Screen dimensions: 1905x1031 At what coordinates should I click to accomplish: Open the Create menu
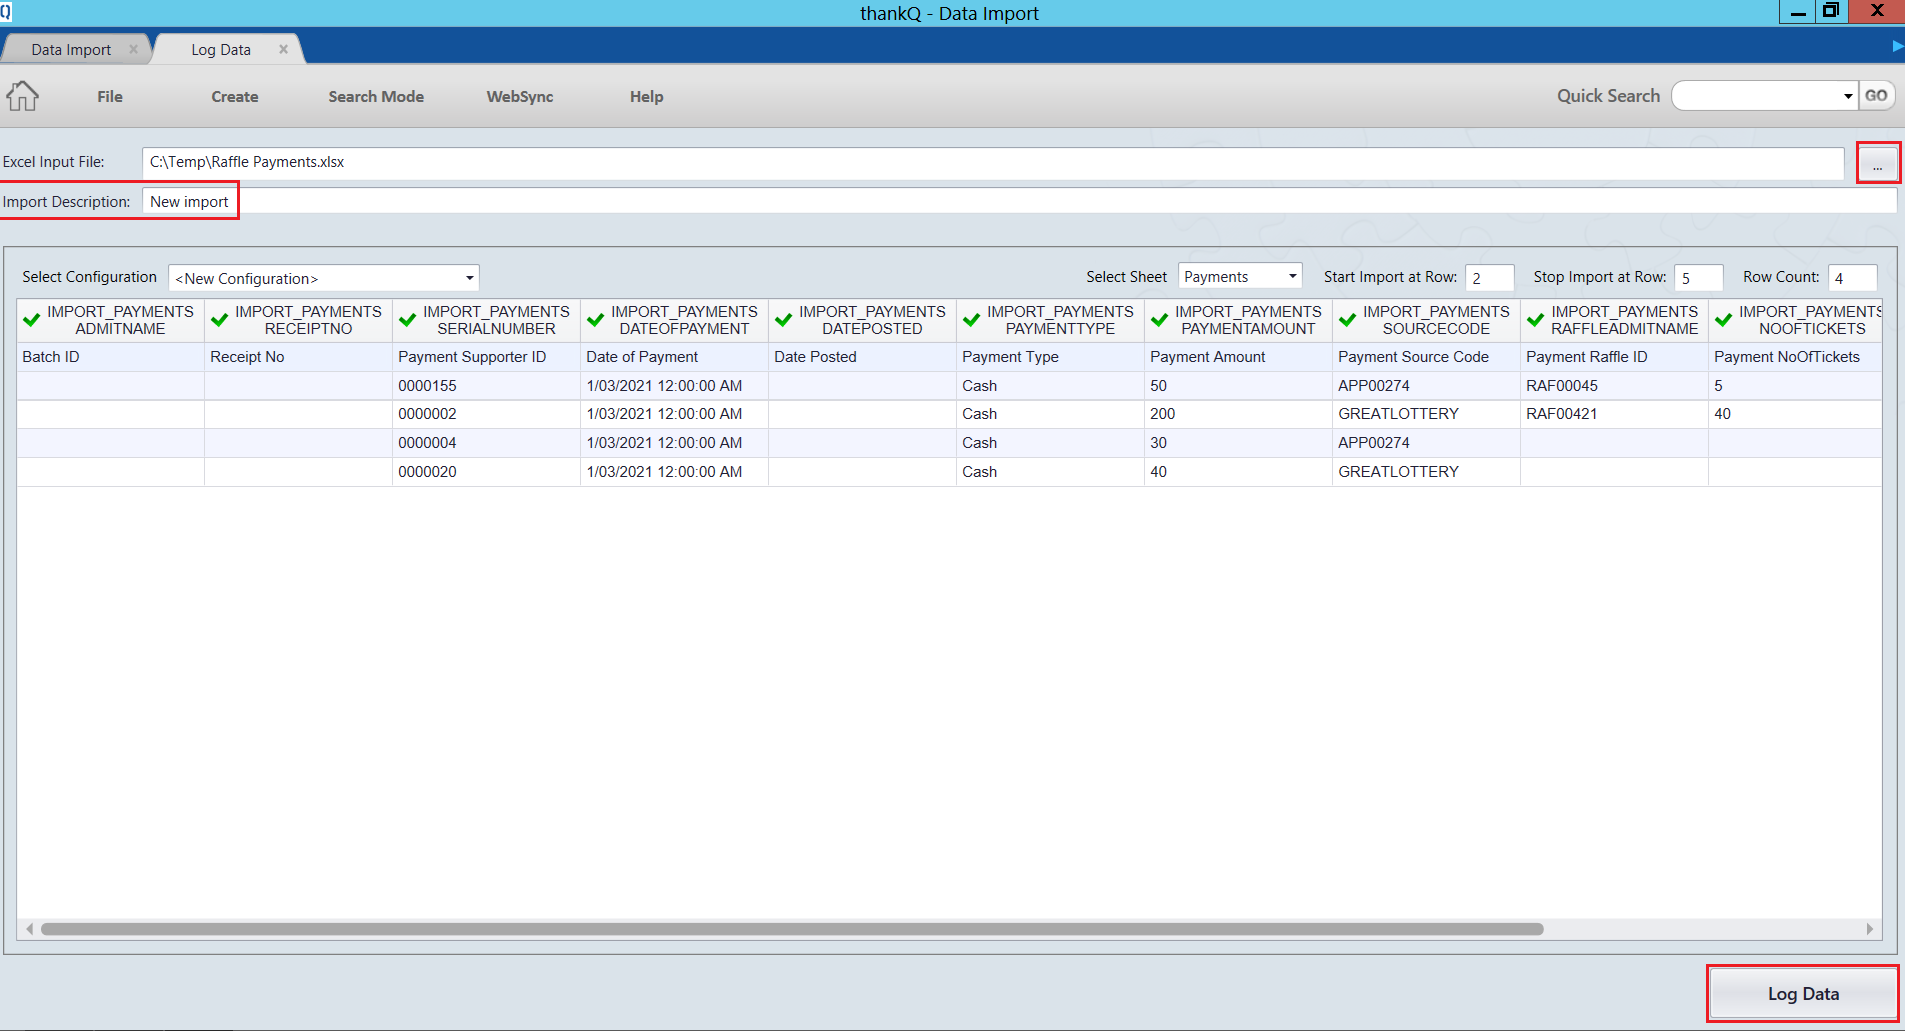(x=235, y=96)
